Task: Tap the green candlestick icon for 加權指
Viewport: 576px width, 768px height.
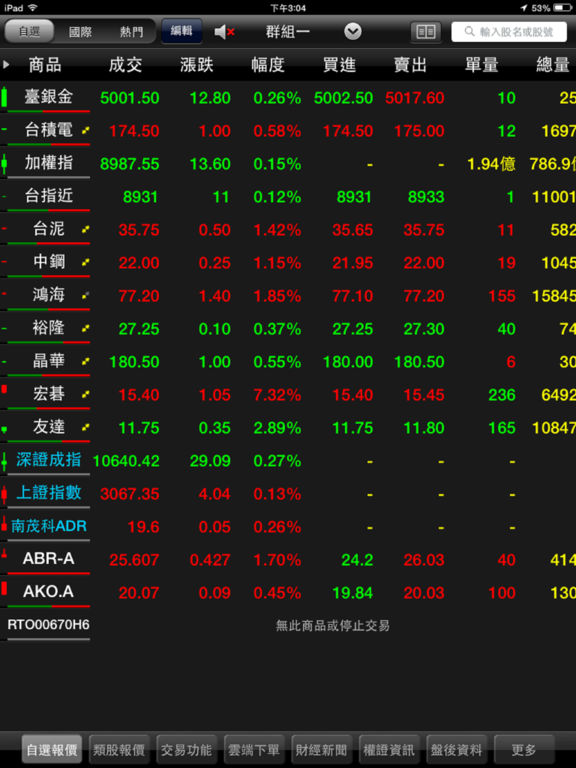Action: tap(4, 163)
